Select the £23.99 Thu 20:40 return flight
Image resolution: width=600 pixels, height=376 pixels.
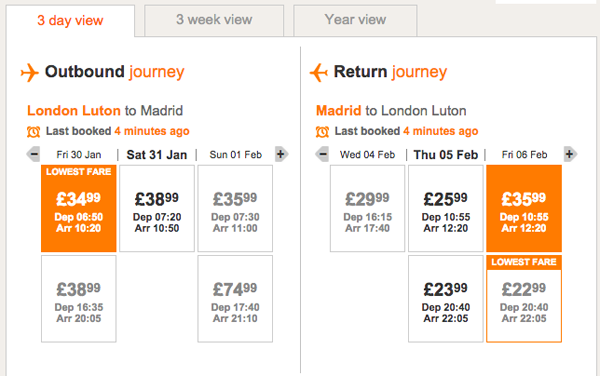click(446, 299)
